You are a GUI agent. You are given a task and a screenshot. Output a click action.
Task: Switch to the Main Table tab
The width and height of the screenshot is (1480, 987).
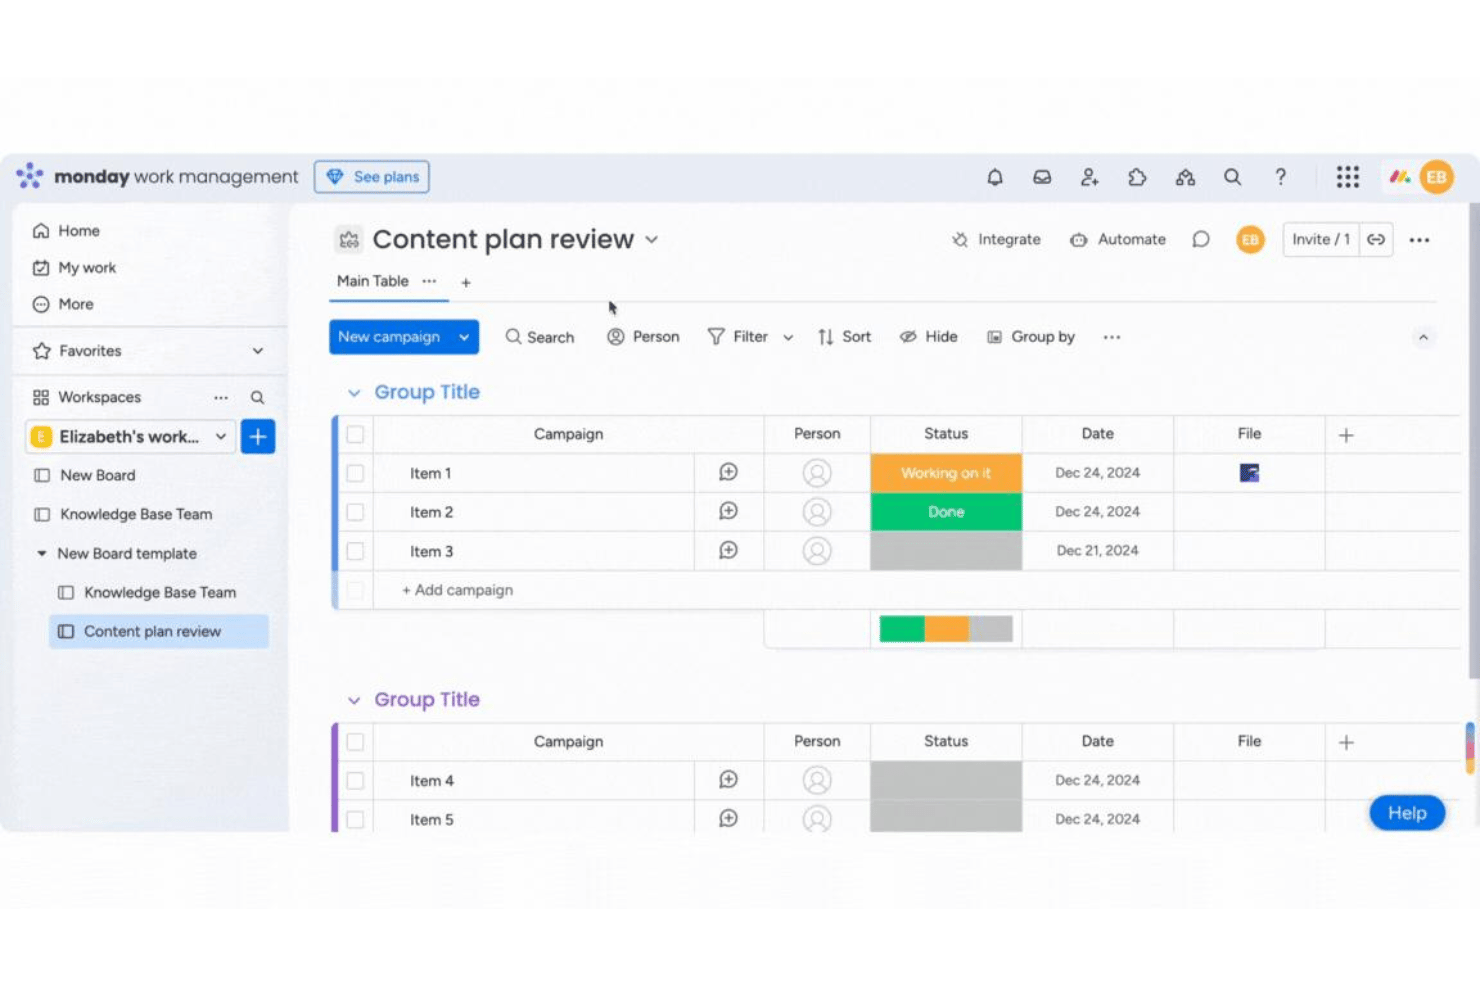372,281
